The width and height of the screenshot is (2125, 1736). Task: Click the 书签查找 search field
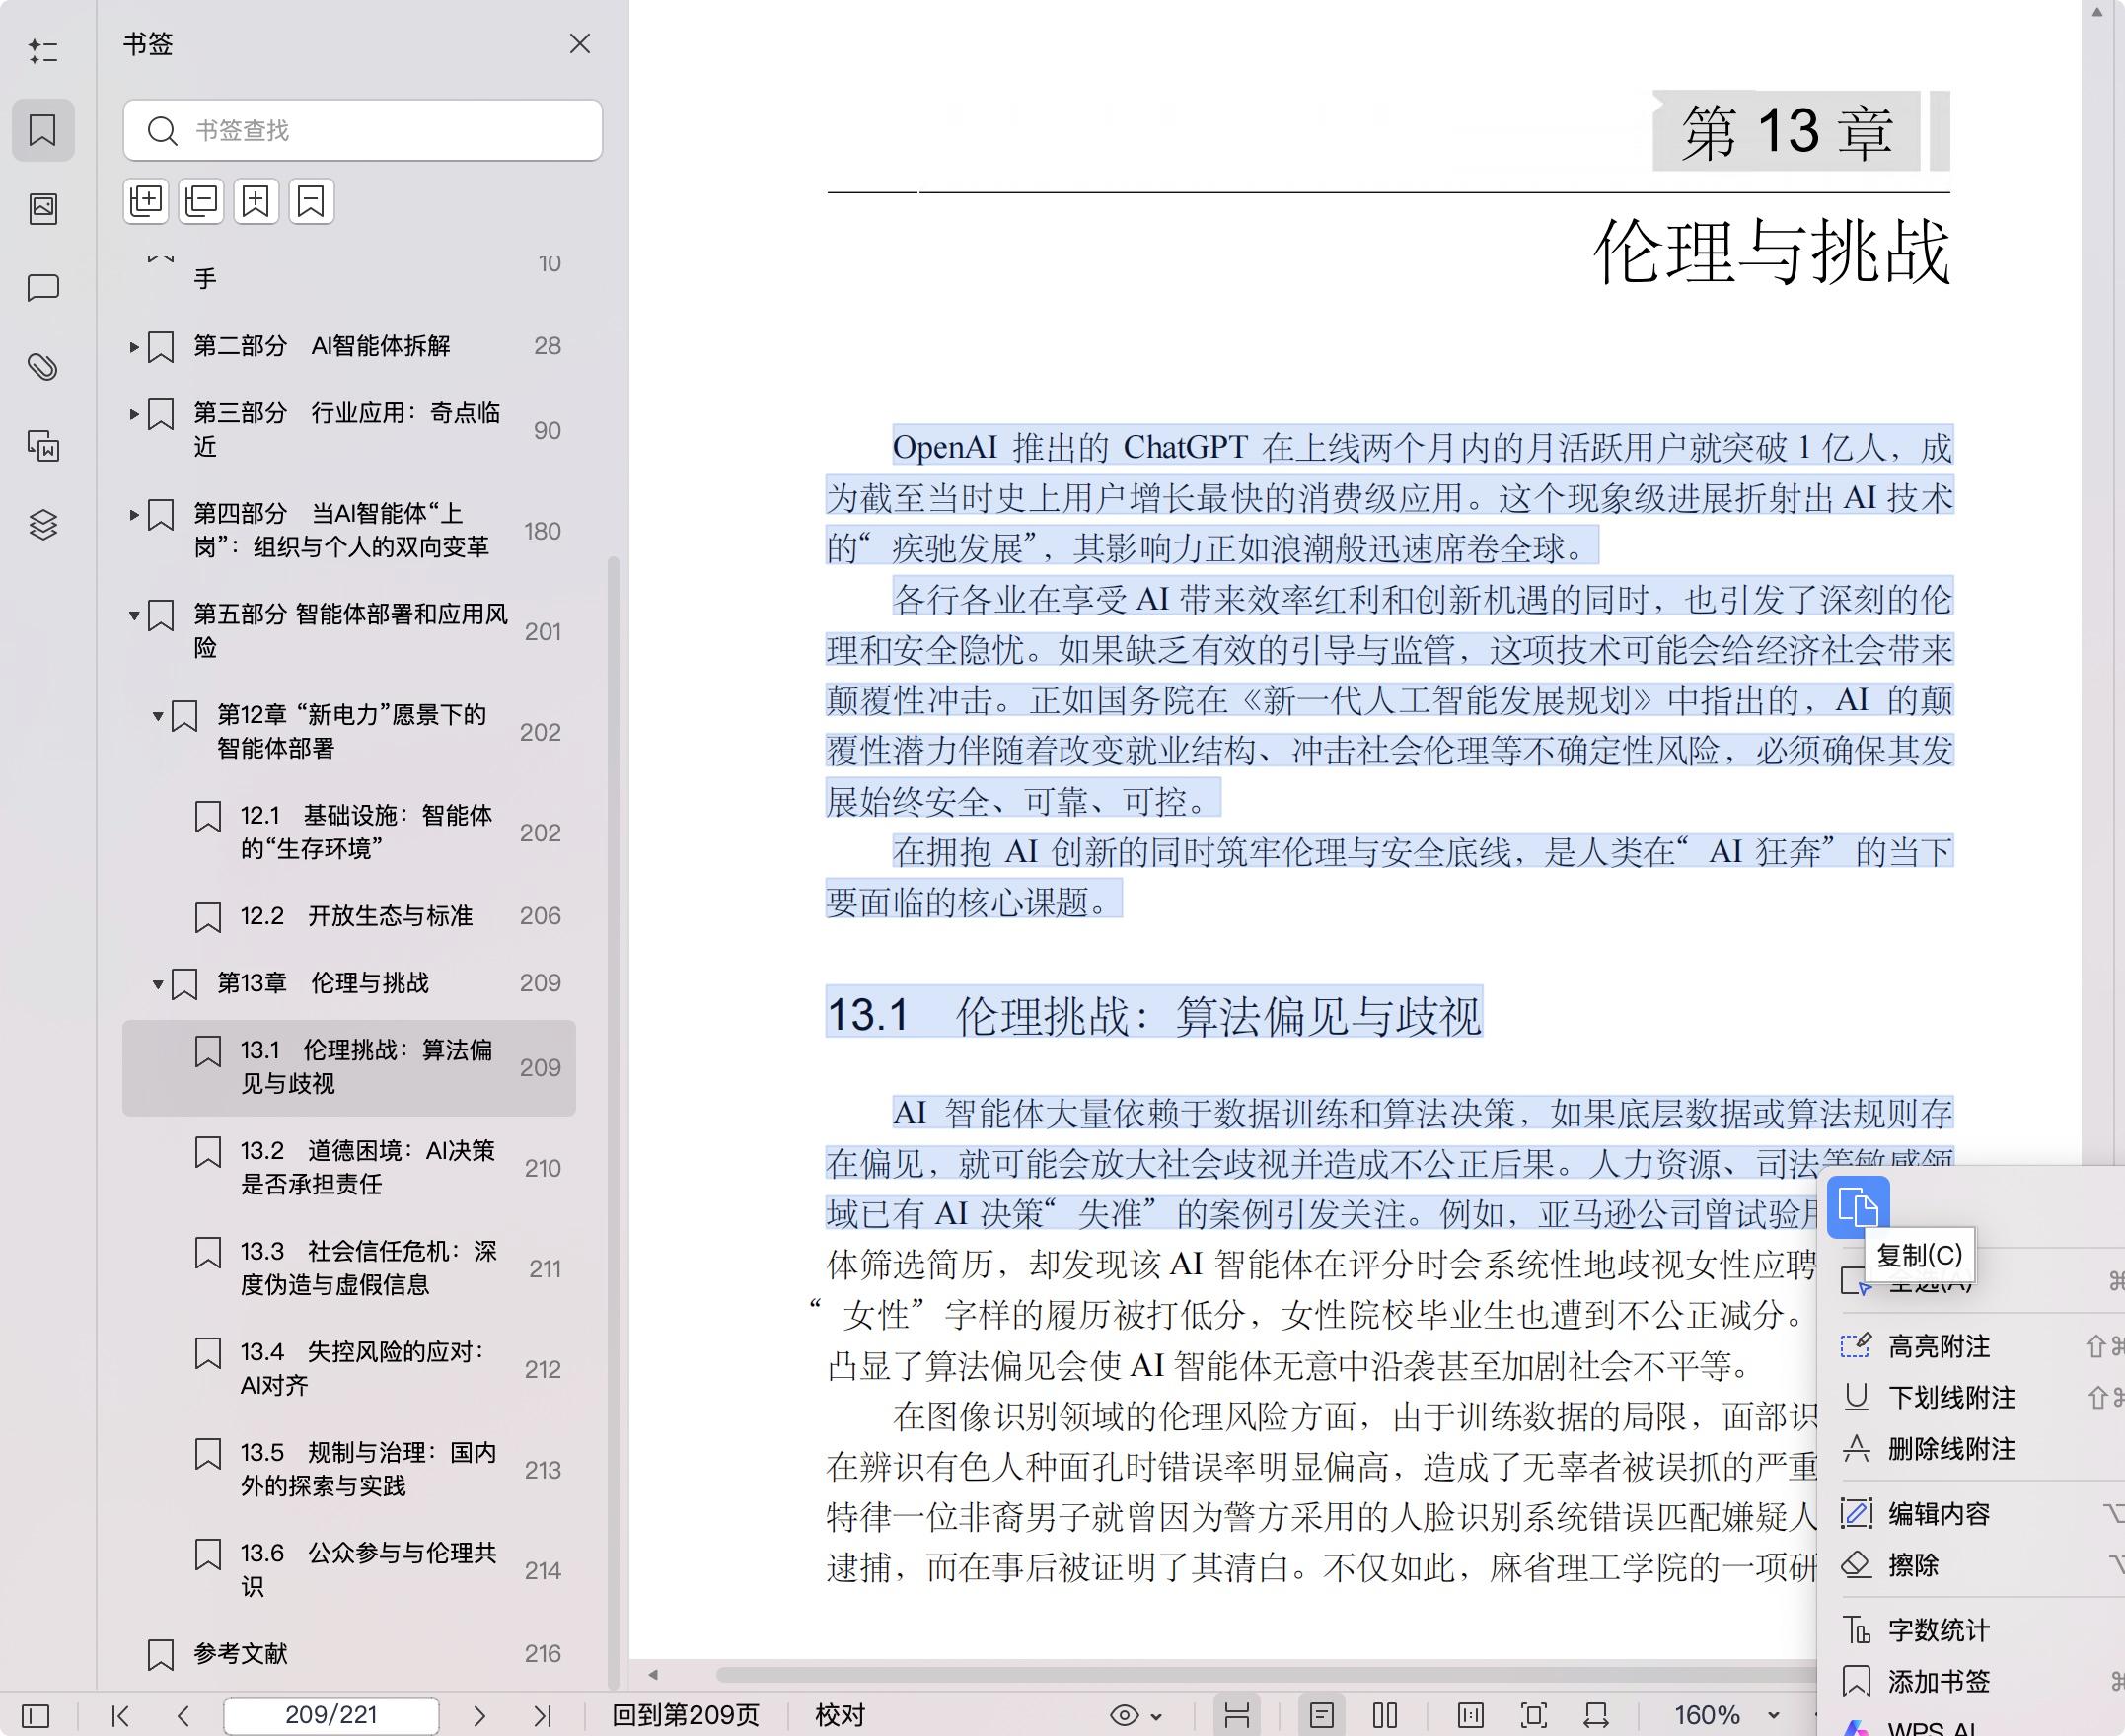(x=363, y=130)
